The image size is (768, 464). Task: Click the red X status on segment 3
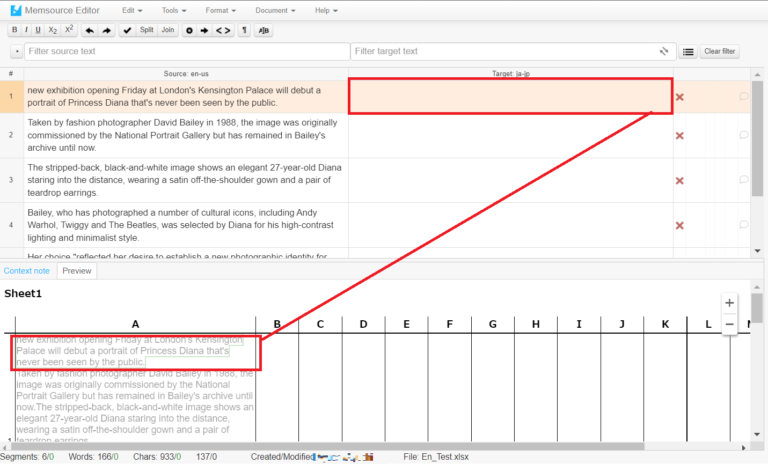coord(680,181)
